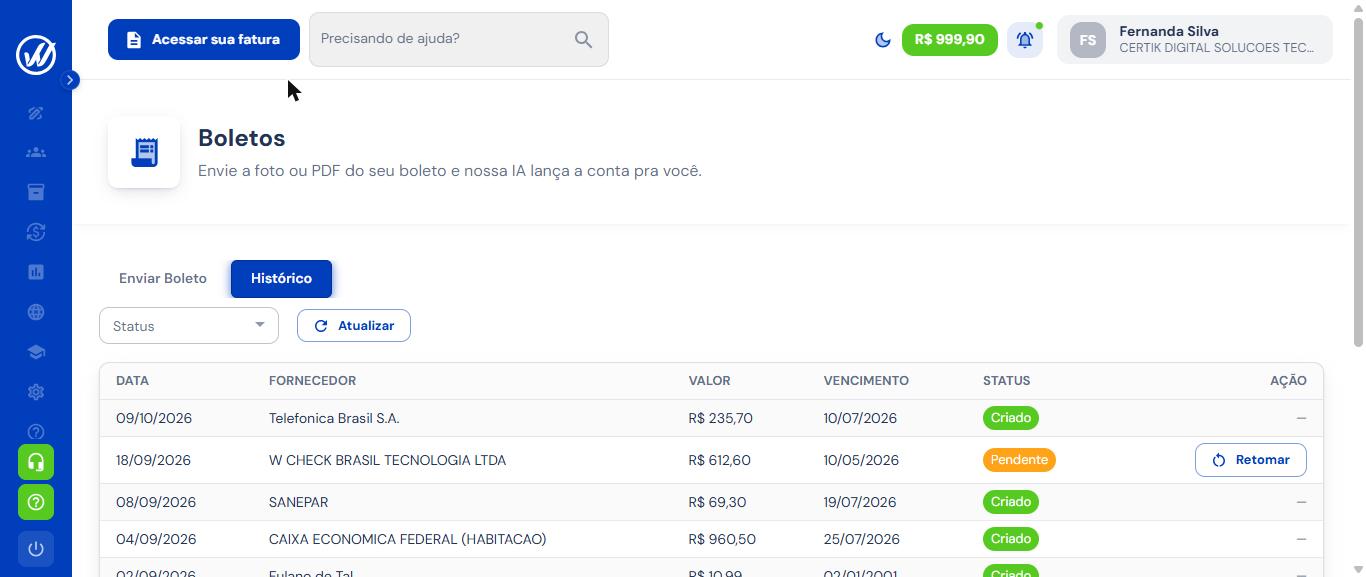Click the STATUS column header
Viewport: 1366px width, 577px height.
[1006, 381]
